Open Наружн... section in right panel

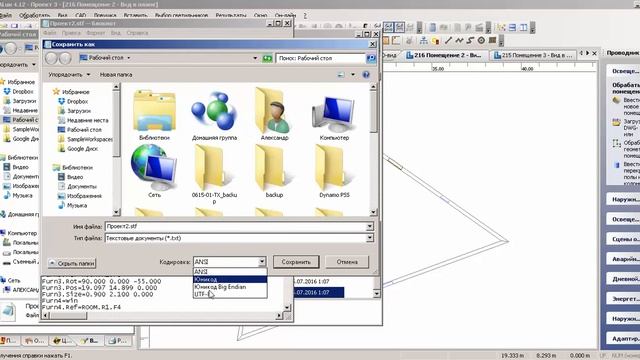(624, 200)
